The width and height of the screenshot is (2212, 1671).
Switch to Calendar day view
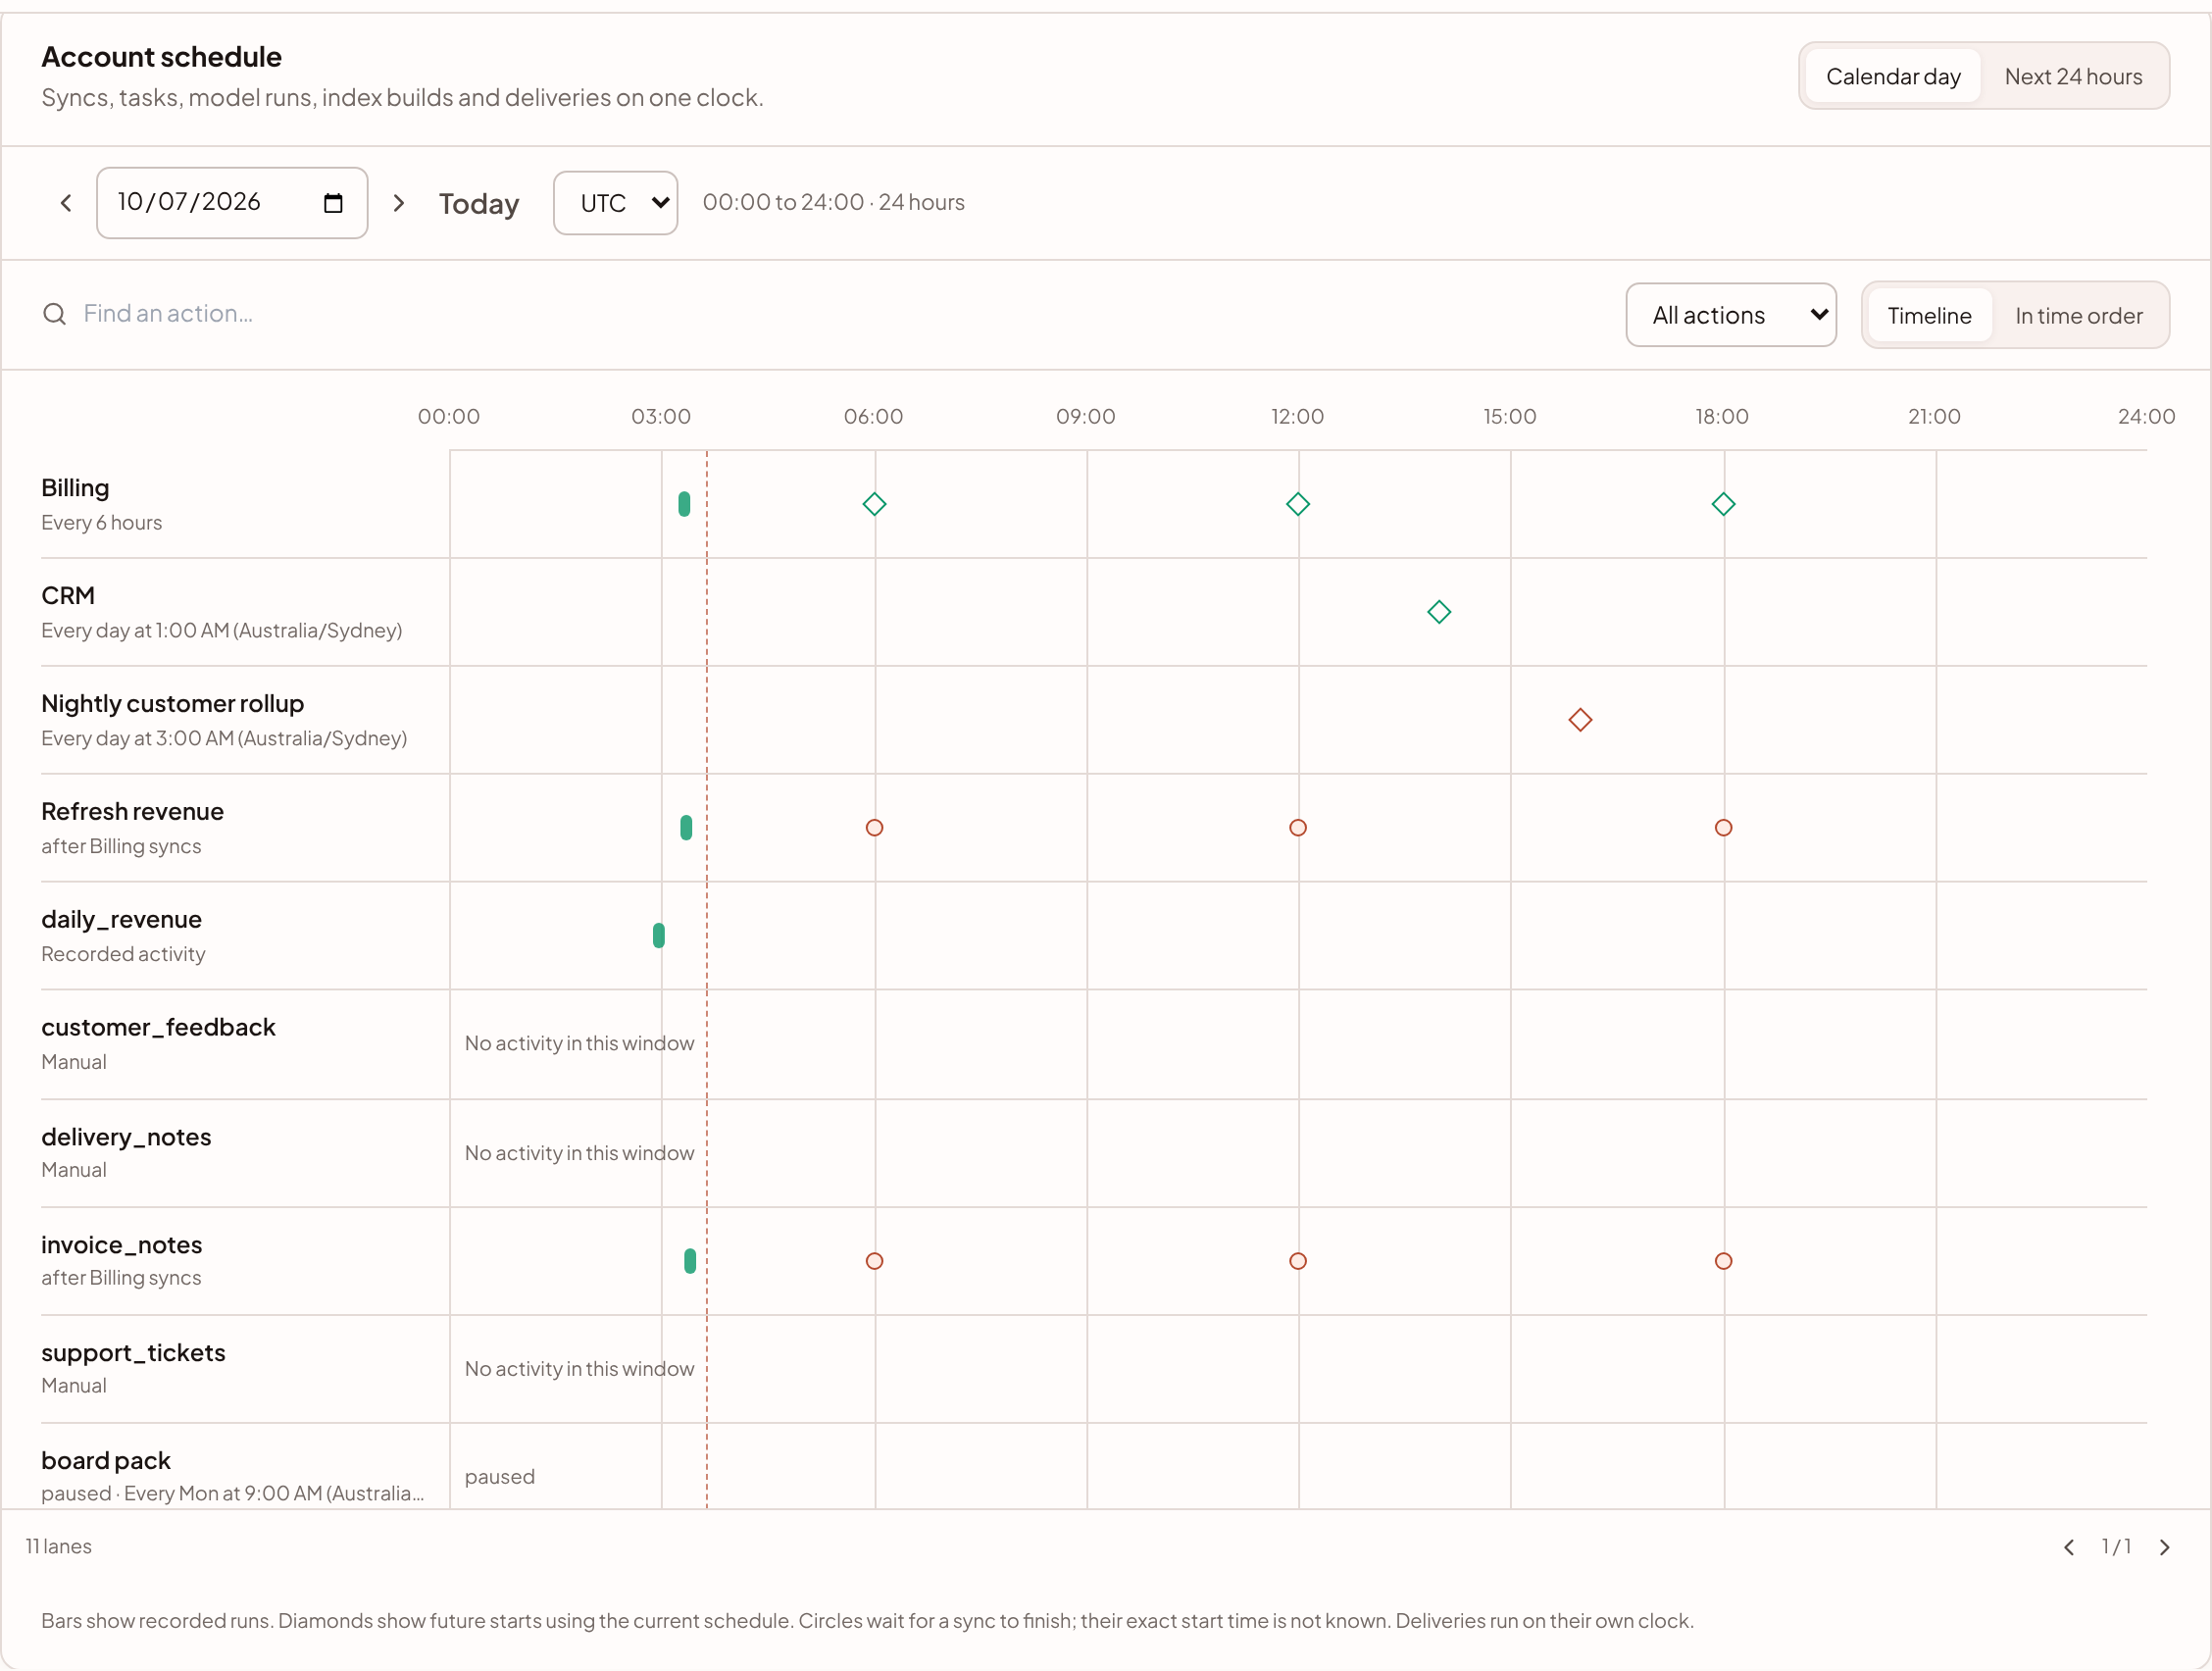tap(1892, 76)
